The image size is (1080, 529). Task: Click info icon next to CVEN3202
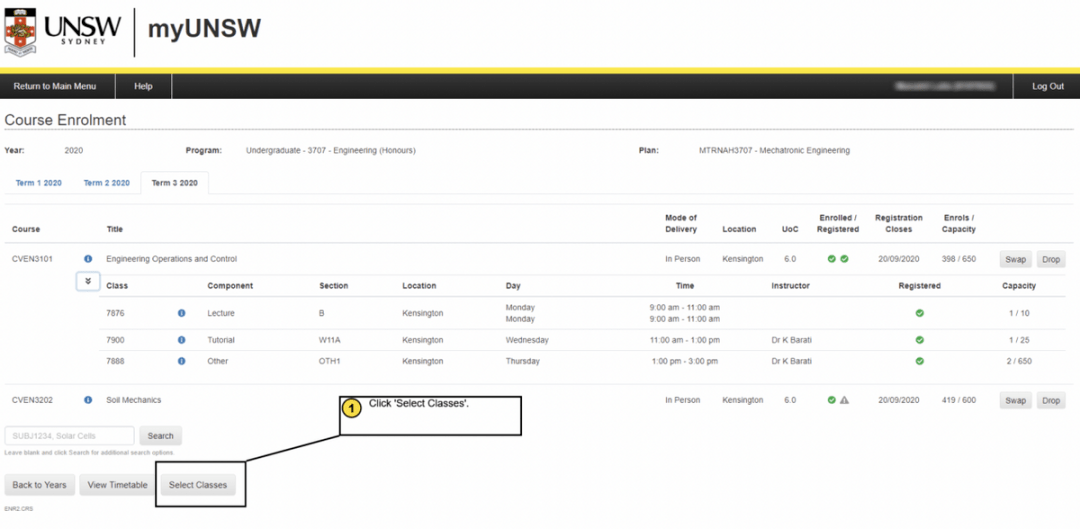pos(88,400)
